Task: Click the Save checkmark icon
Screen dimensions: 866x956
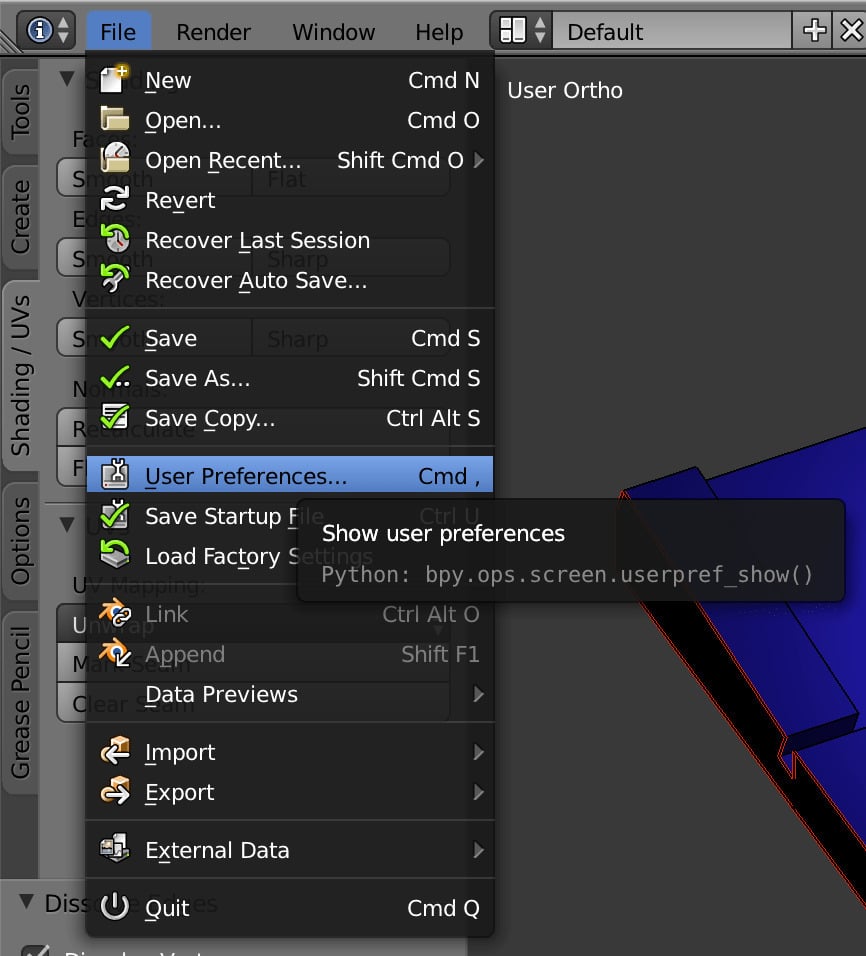Action: (116, 338)
